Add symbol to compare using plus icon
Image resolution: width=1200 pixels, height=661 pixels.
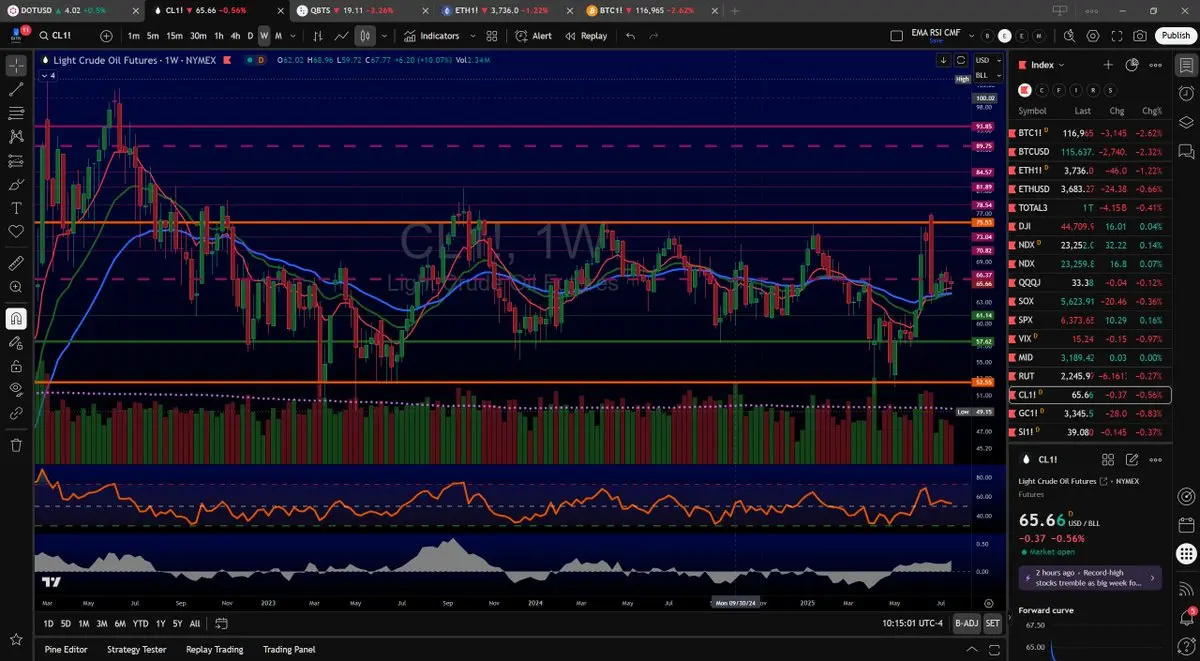[107, 35]
